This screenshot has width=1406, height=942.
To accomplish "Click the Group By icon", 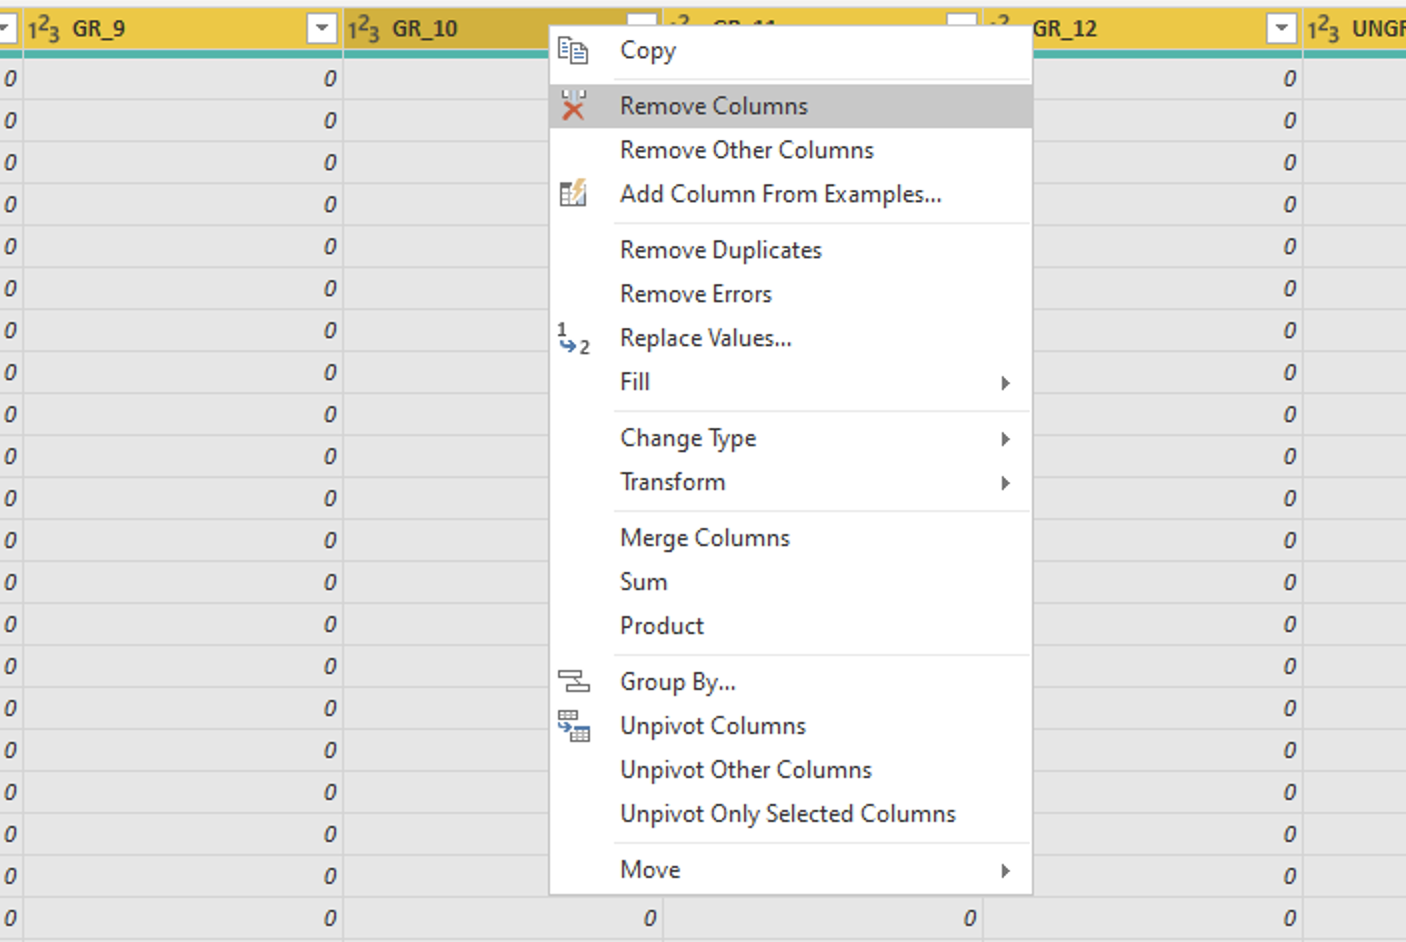I will pyautogui.click(x=573, y=682).
